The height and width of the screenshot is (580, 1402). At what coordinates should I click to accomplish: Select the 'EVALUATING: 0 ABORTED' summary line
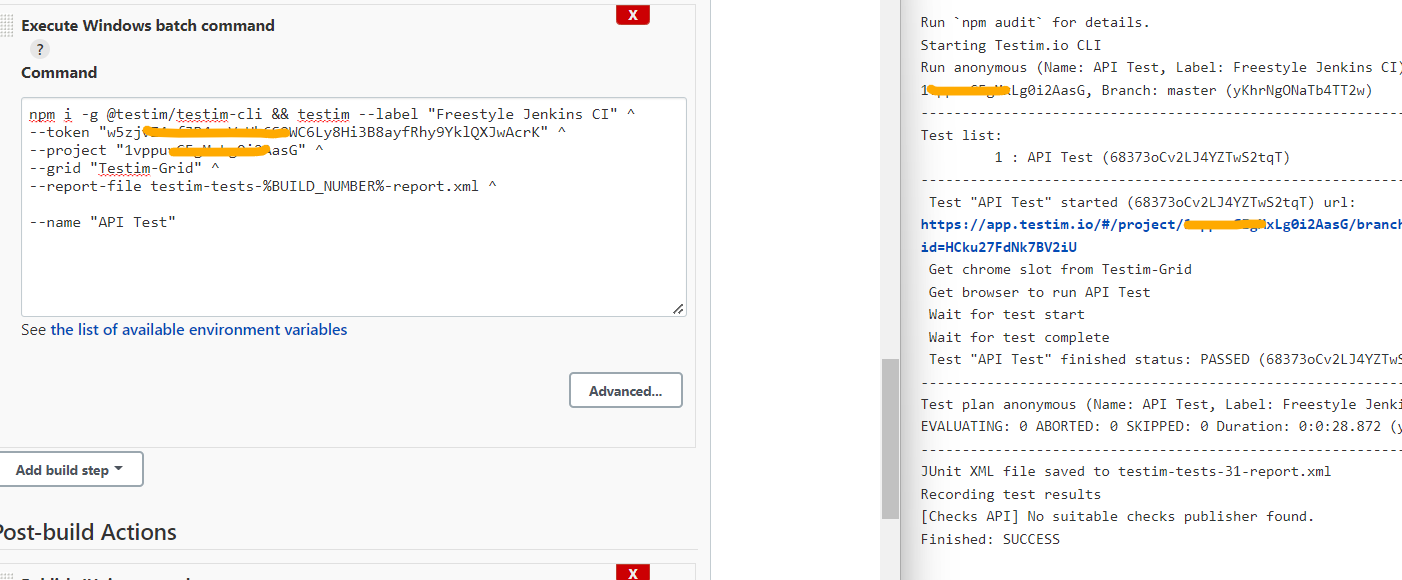1161,426
